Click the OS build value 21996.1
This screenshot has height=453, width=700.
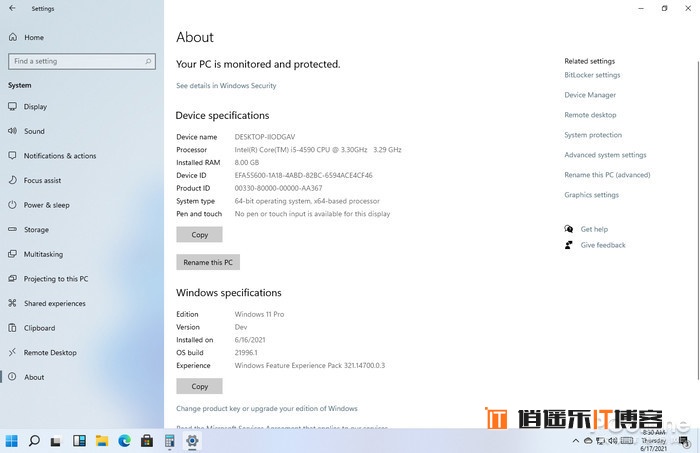coord(246,353)
